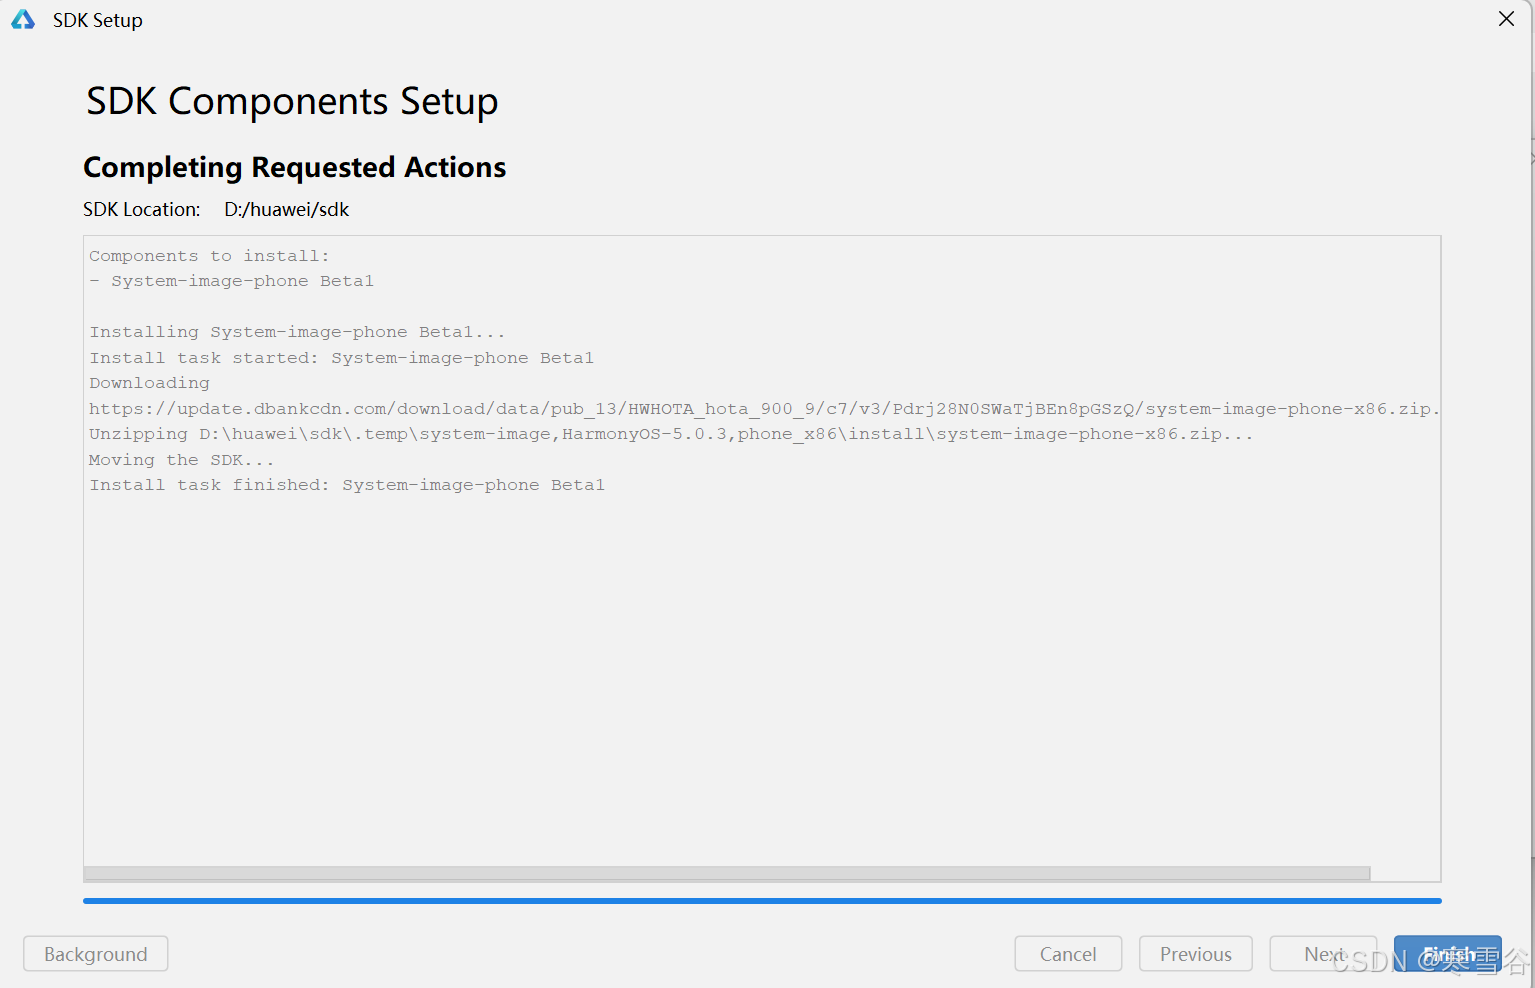1535x988 pixels.
Task: Click the 'SDK Setup' window title
Action: pyautogui.click(x=98, y=20)
